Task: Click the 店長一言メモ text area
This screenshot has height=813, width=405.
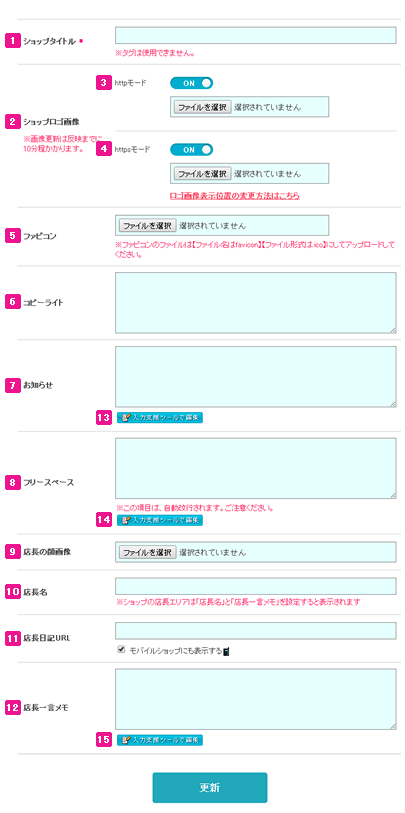Action: pyautogui.click(x=256, y=699)
